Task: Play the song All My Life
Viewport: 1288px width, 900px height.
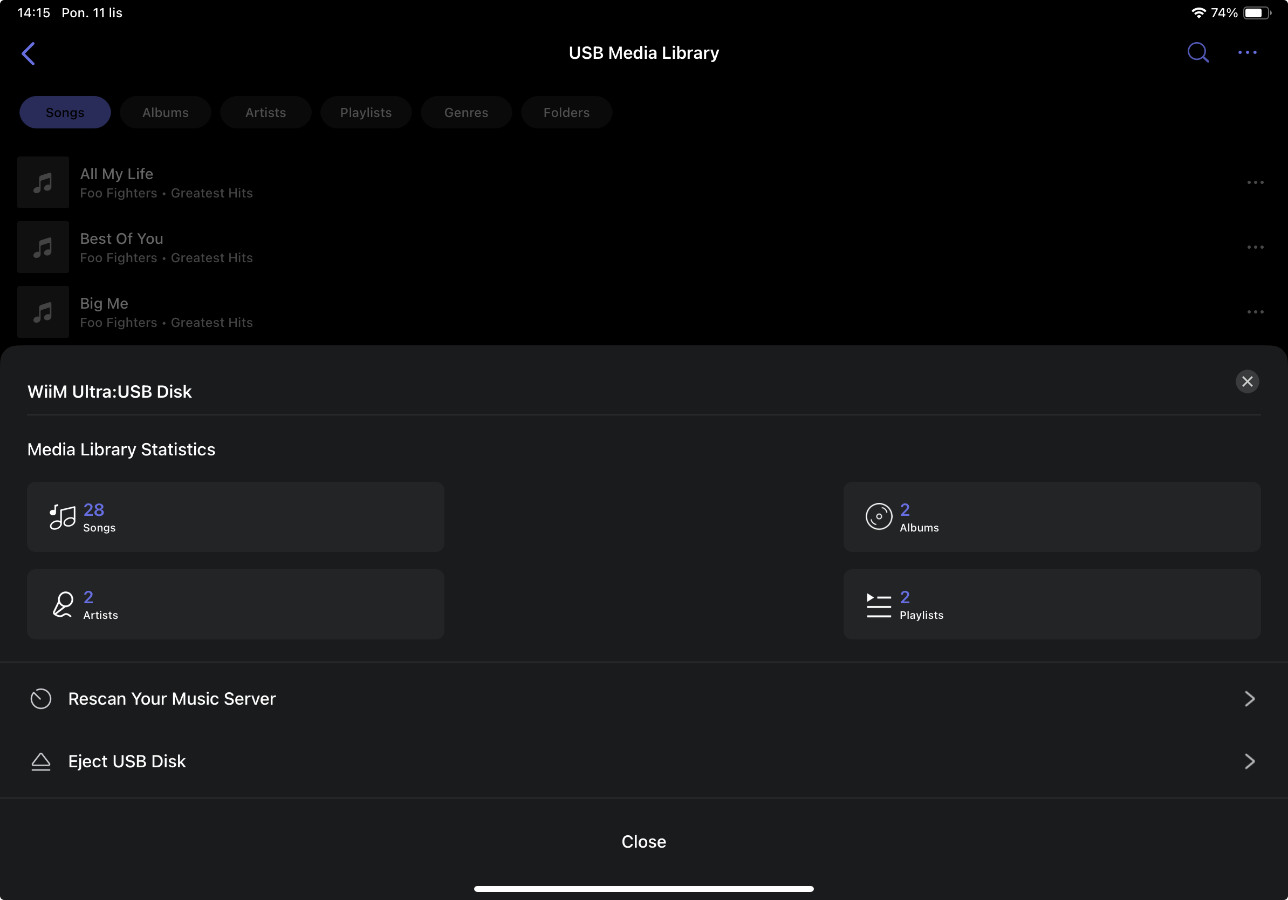Action: [644, 182]
